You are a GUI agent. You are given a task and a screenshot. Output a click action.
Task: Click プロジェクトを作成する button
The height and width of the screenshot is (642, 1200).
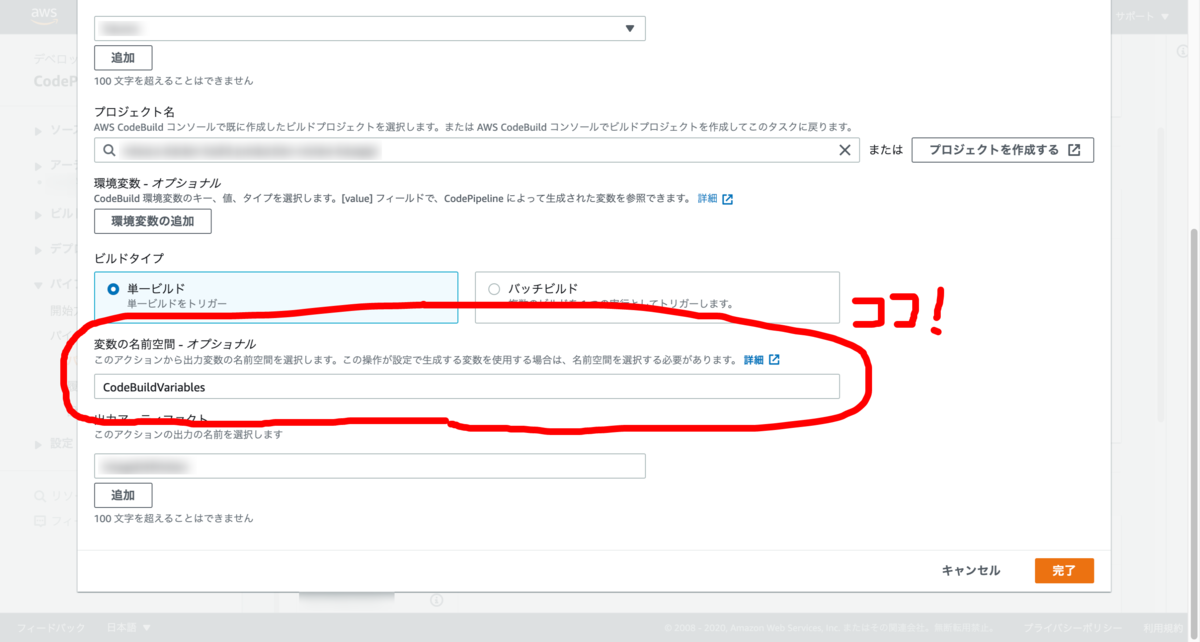[1003, 150]
